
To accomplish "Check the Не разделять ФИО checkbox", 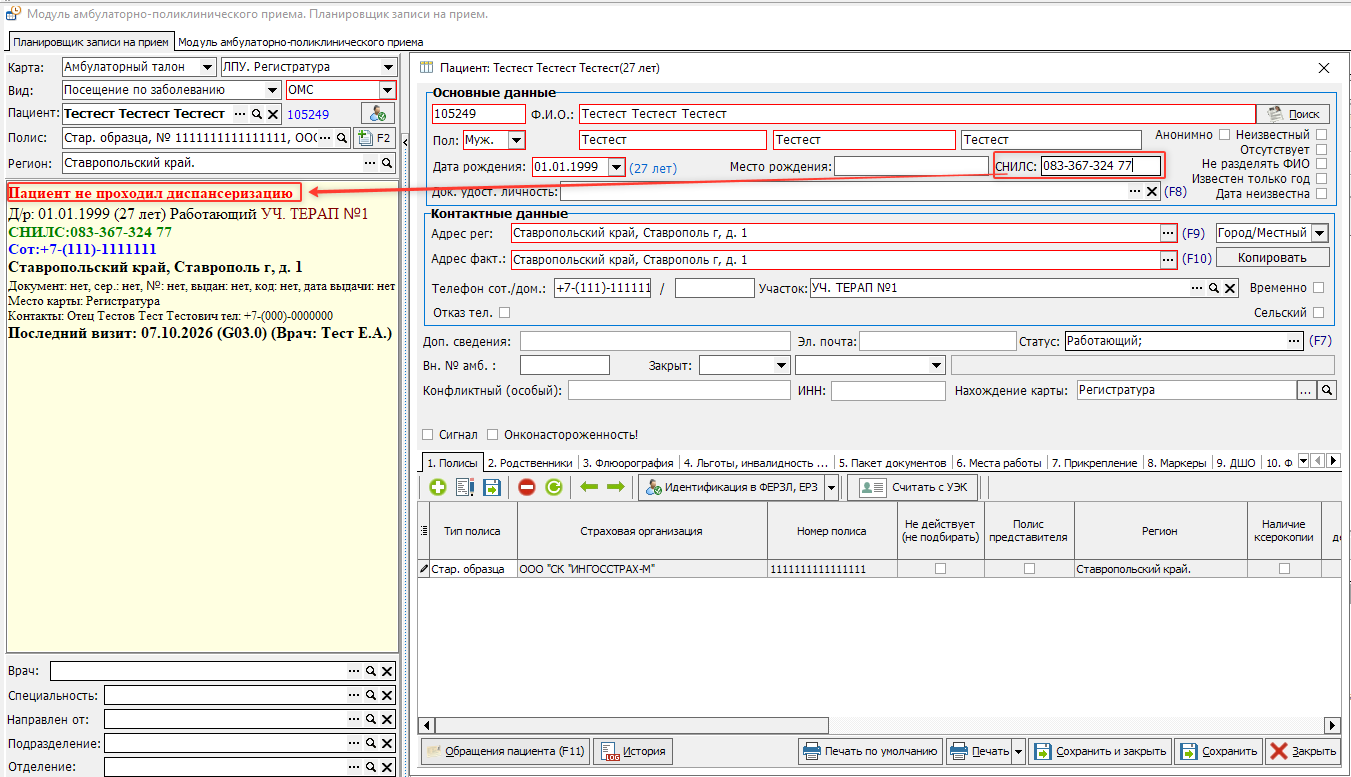I will 1322,163.
